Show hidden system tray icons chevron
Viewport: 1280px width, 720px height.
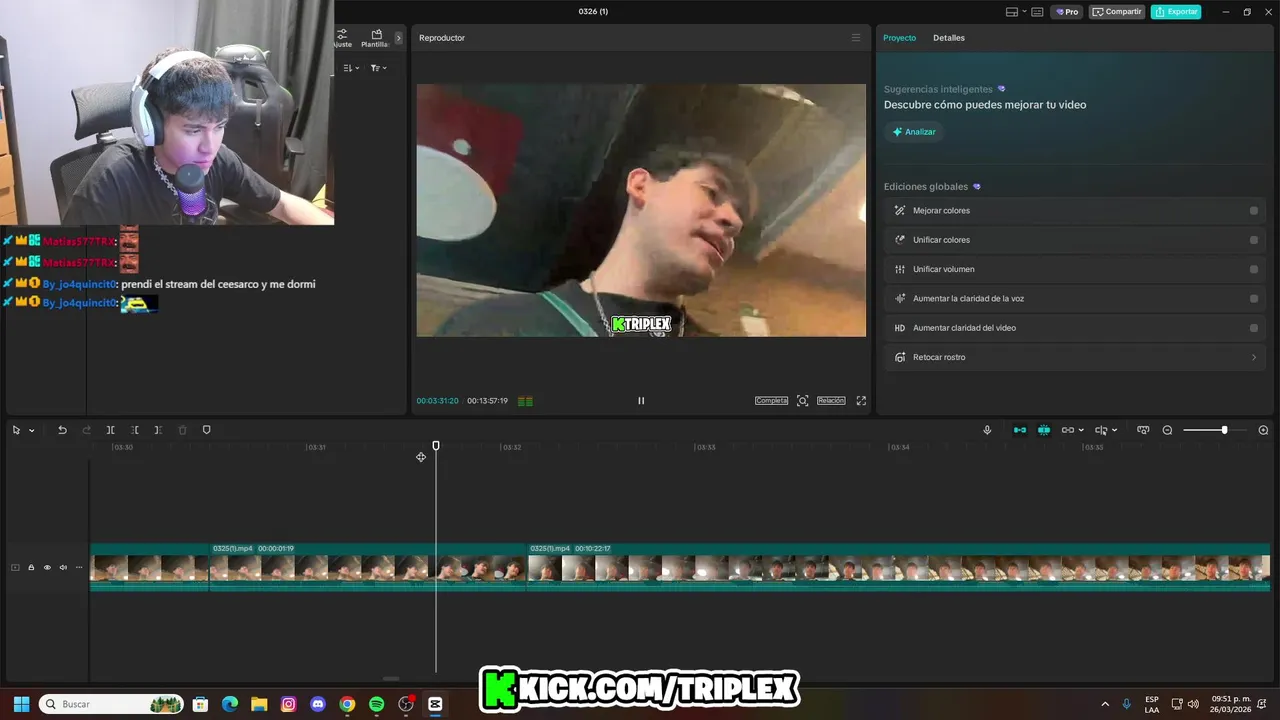1105,704
